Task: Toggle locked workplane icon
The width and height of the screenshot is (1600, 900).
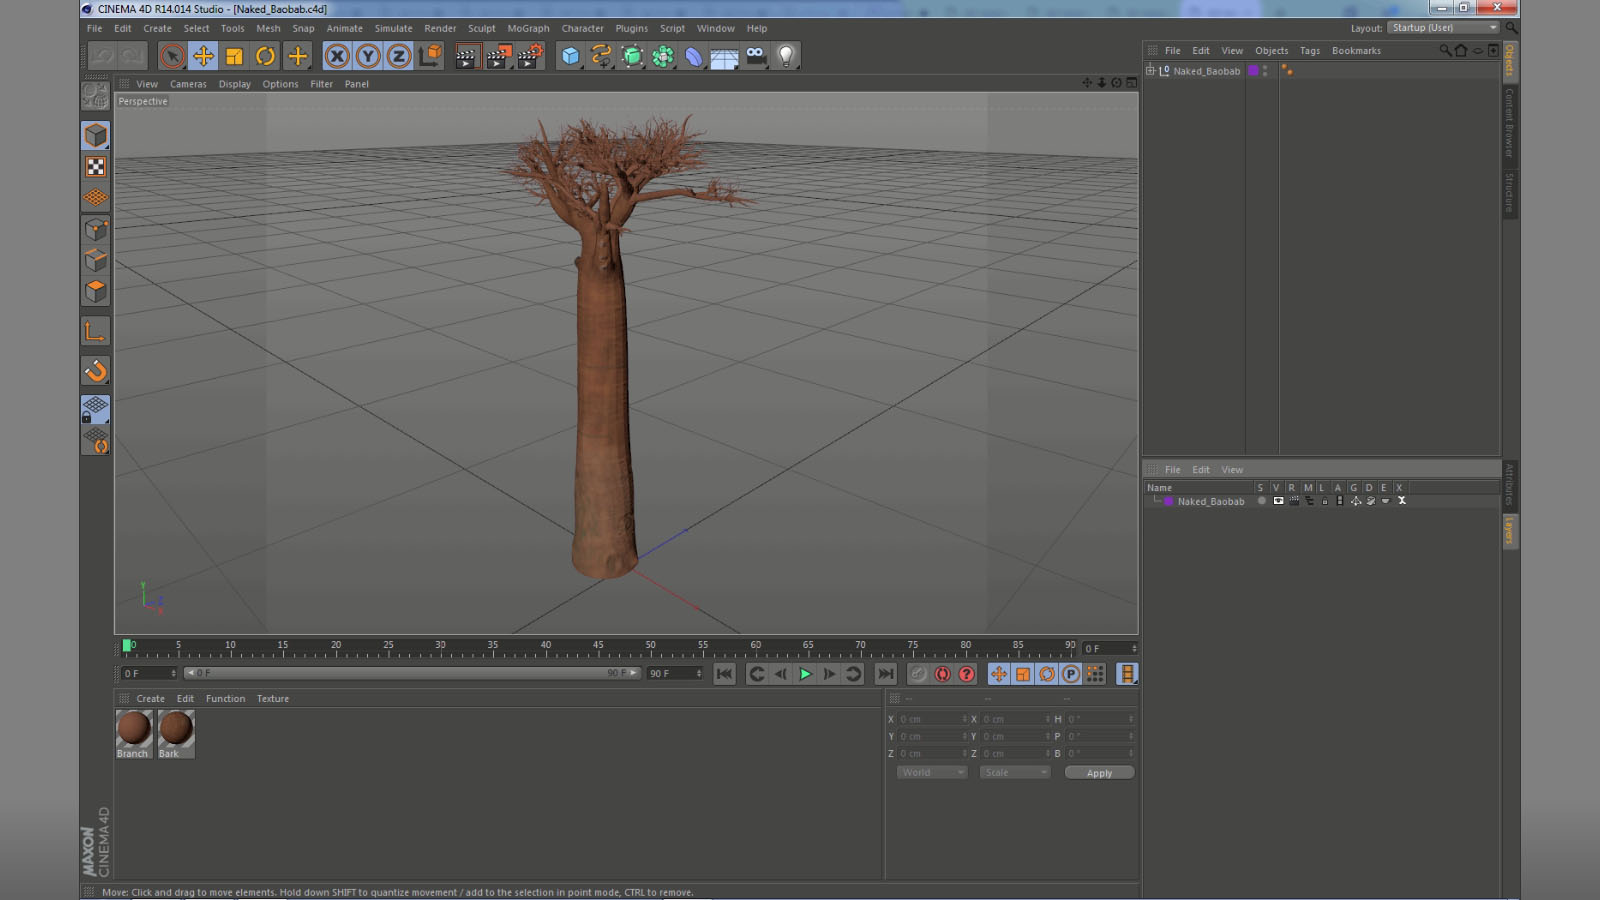Action: tap(96, 409)
